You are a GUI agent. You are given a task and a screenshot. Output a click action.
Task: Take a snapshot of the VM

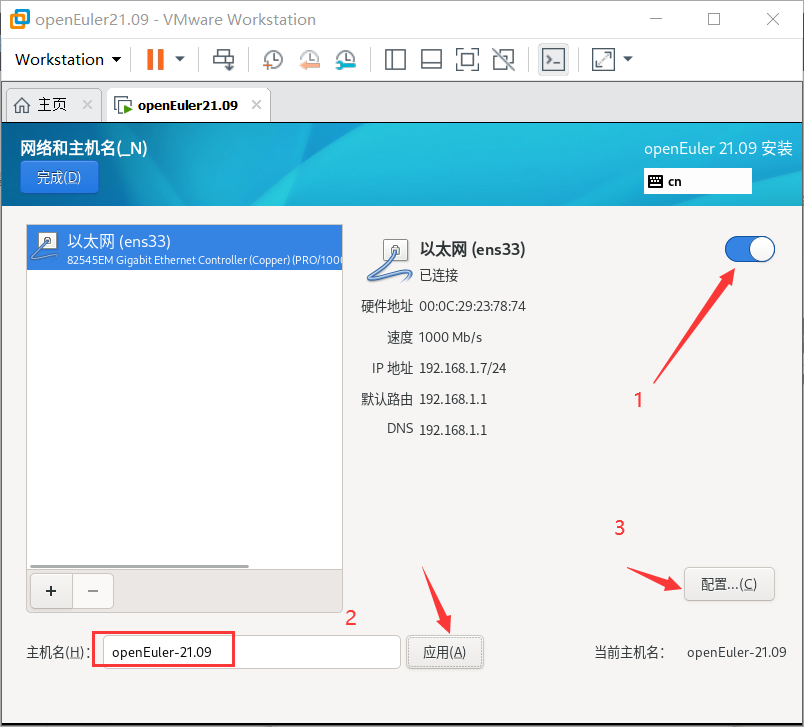coord(272,59)
